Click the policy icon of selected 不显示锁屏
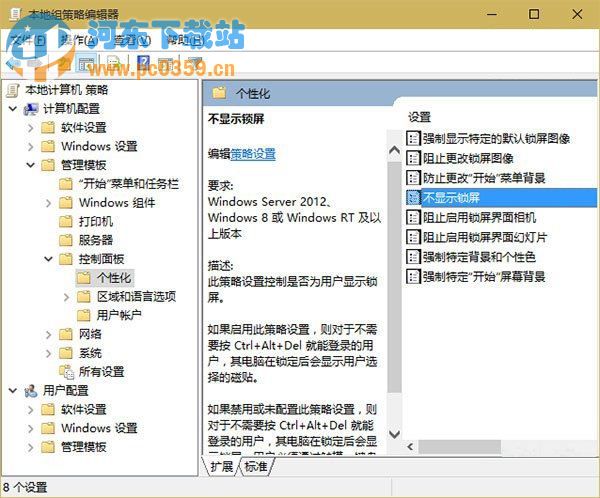600x498 pixels. (413, 198)
